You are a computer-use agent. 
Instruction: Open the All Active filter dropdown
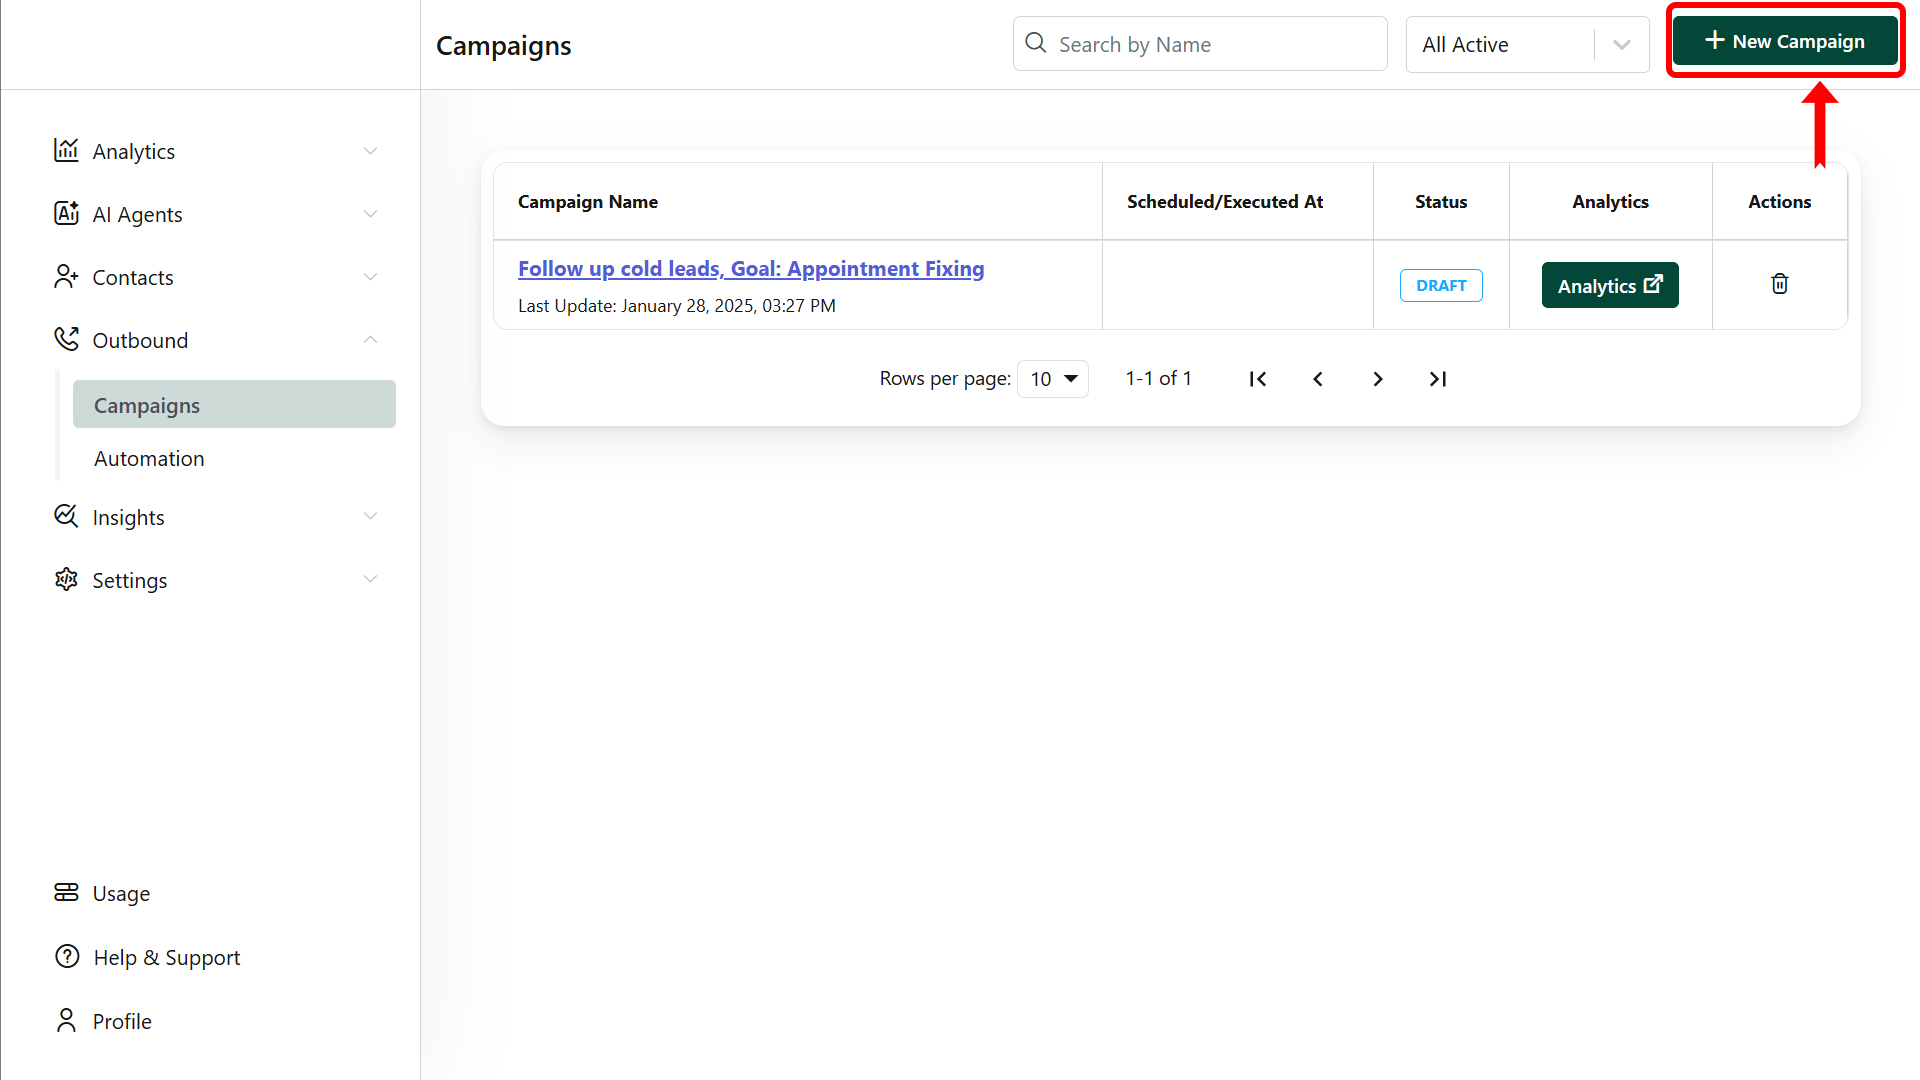(x=1527, y=44)
